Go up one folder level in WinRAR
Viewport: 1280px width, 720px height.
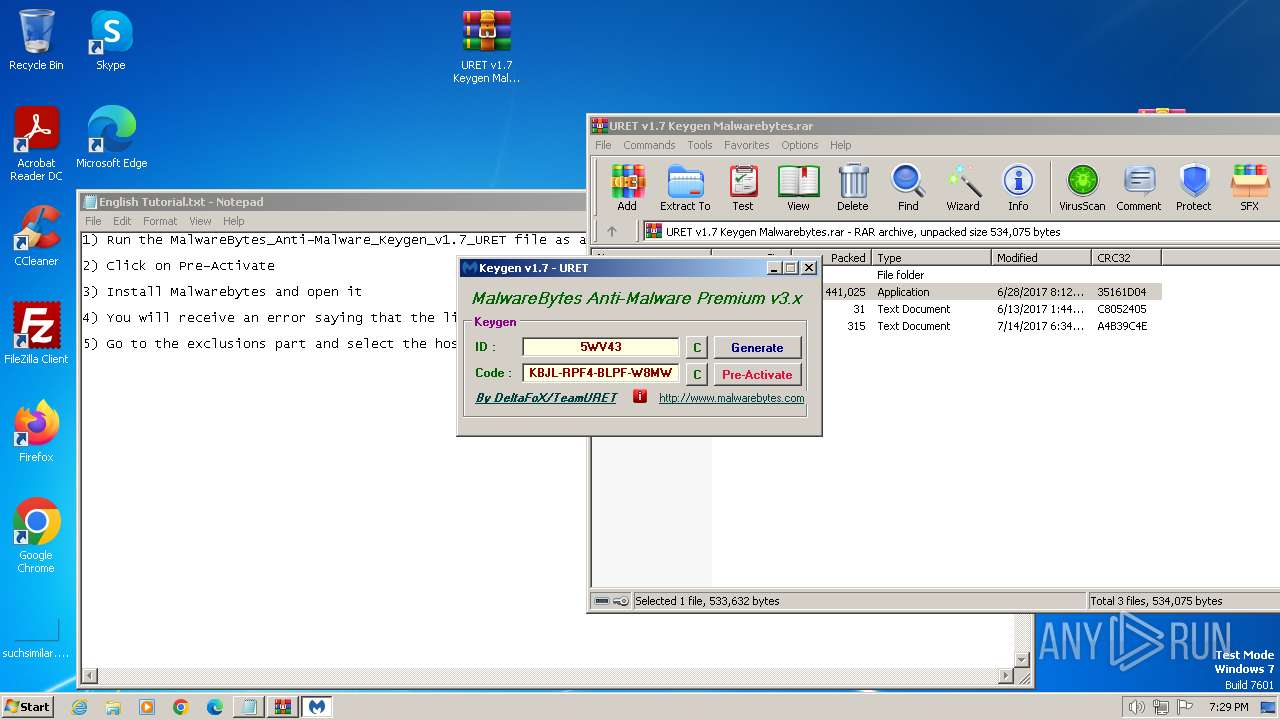(x=612, y=231)
